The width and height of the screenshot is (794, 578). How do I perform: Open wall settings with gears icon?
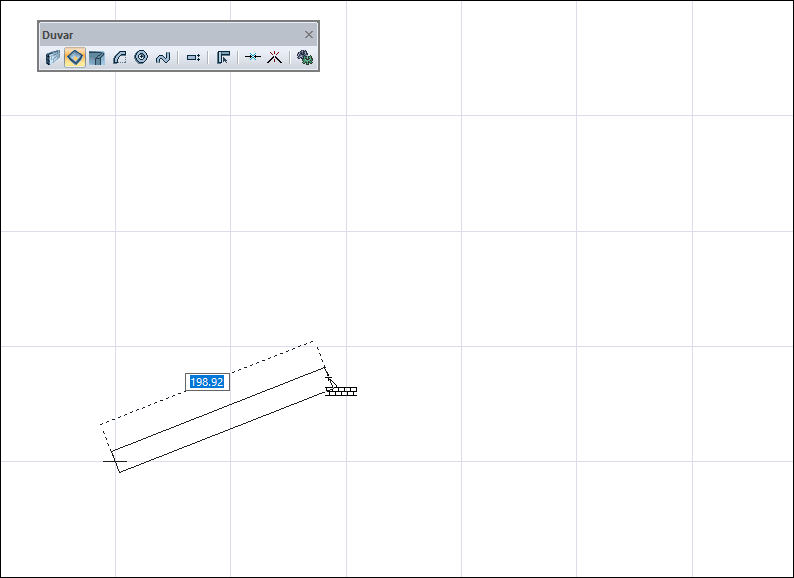point(304,57)
